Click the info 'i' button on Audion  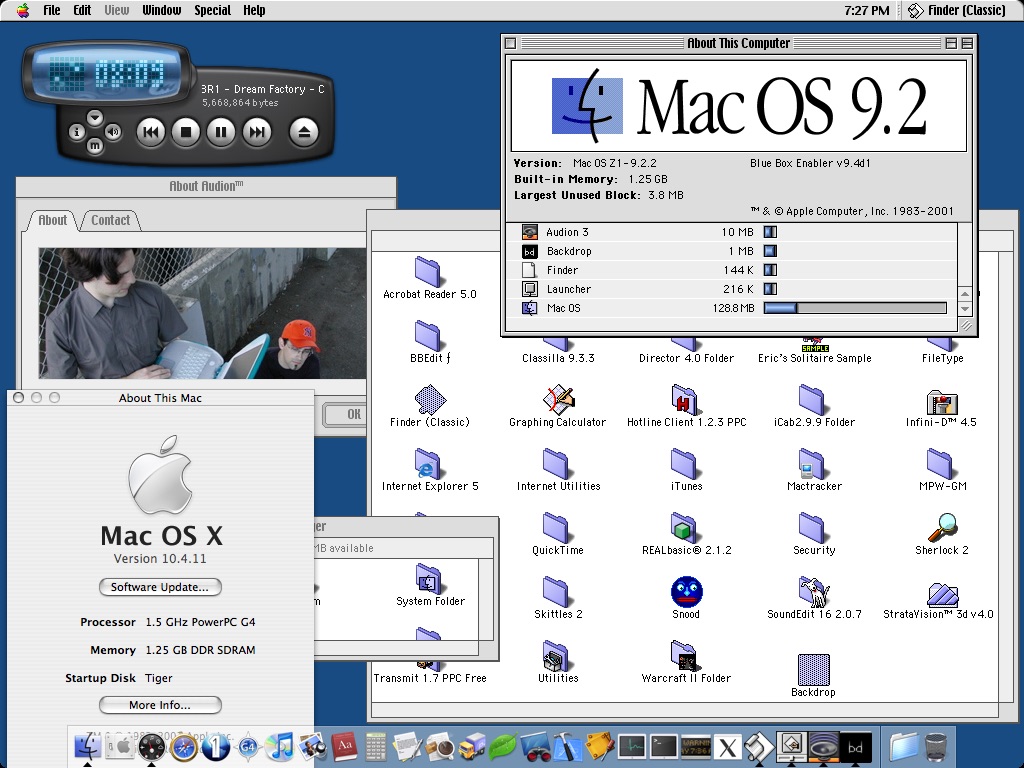point(77,132)
